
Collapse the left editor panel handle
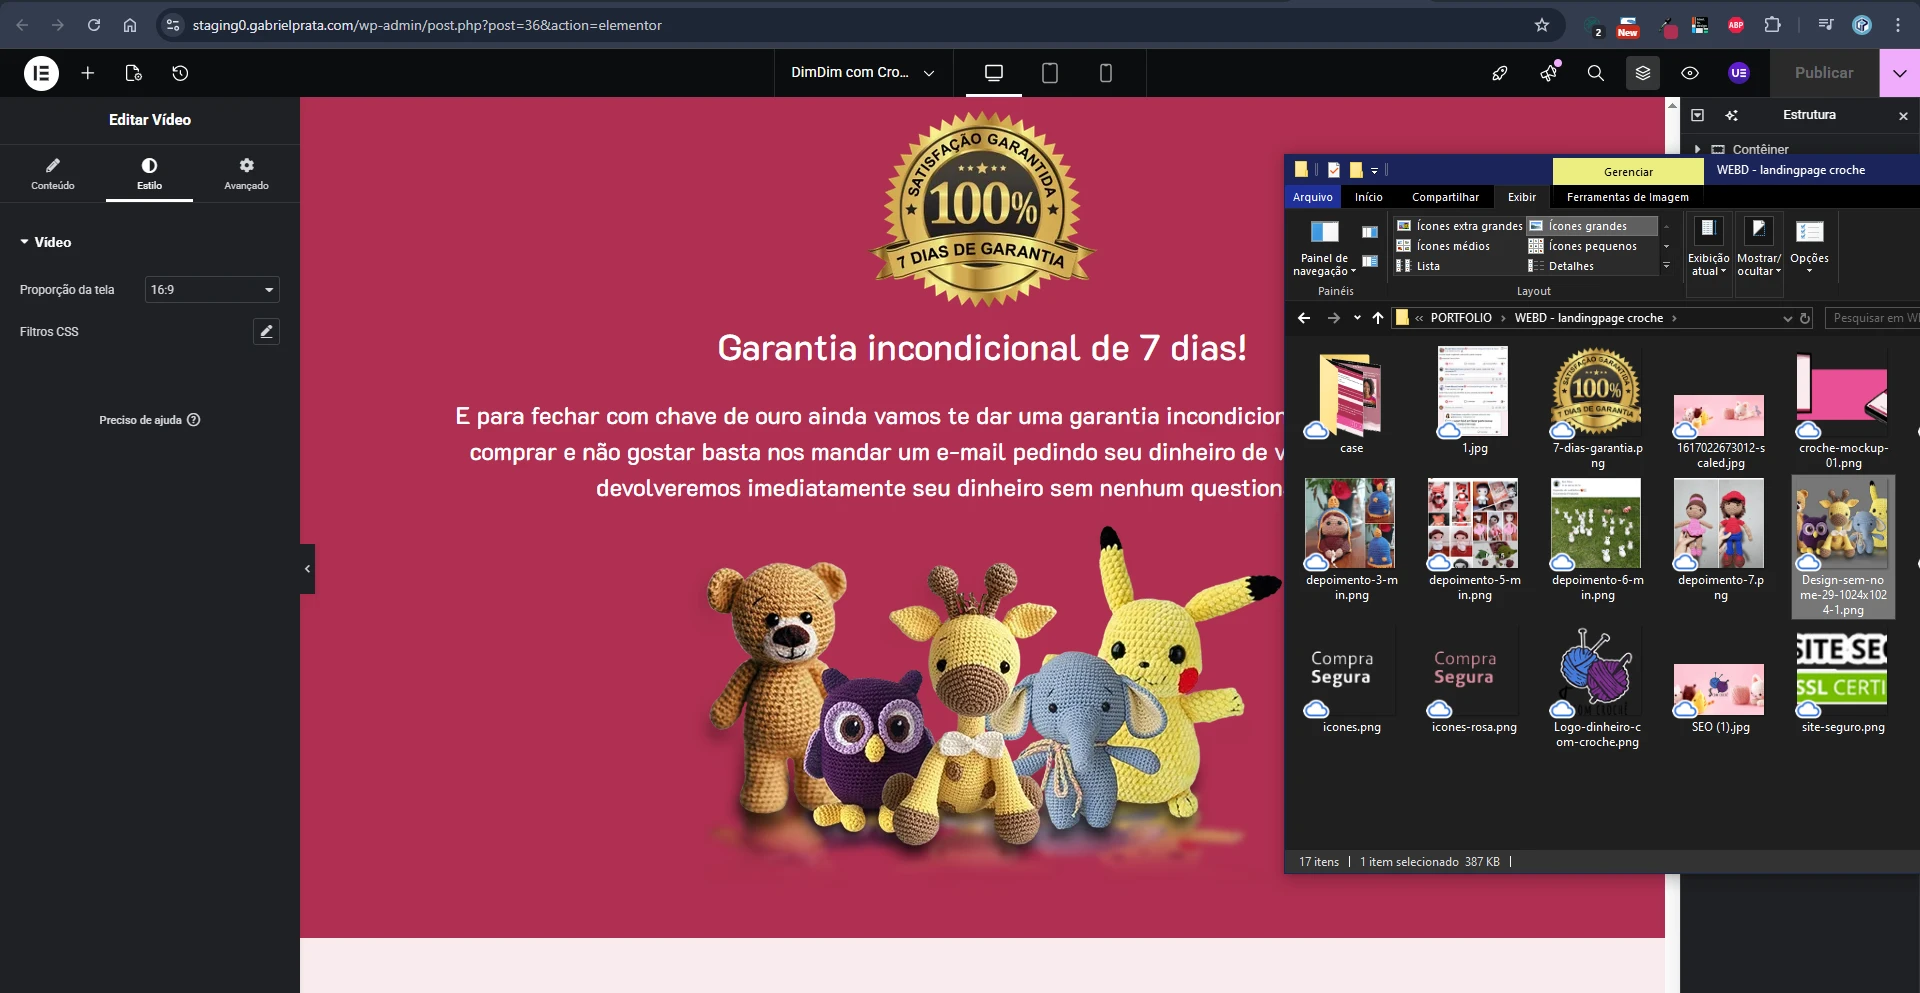pos(307,569)
